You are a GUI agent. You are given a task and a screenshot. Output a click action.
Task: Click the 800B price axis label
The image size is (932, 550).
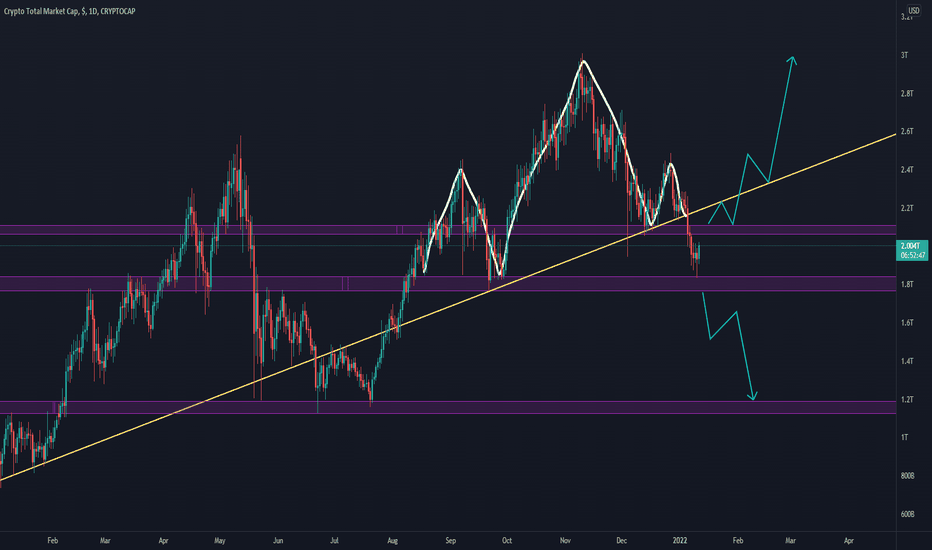(907, 476)
